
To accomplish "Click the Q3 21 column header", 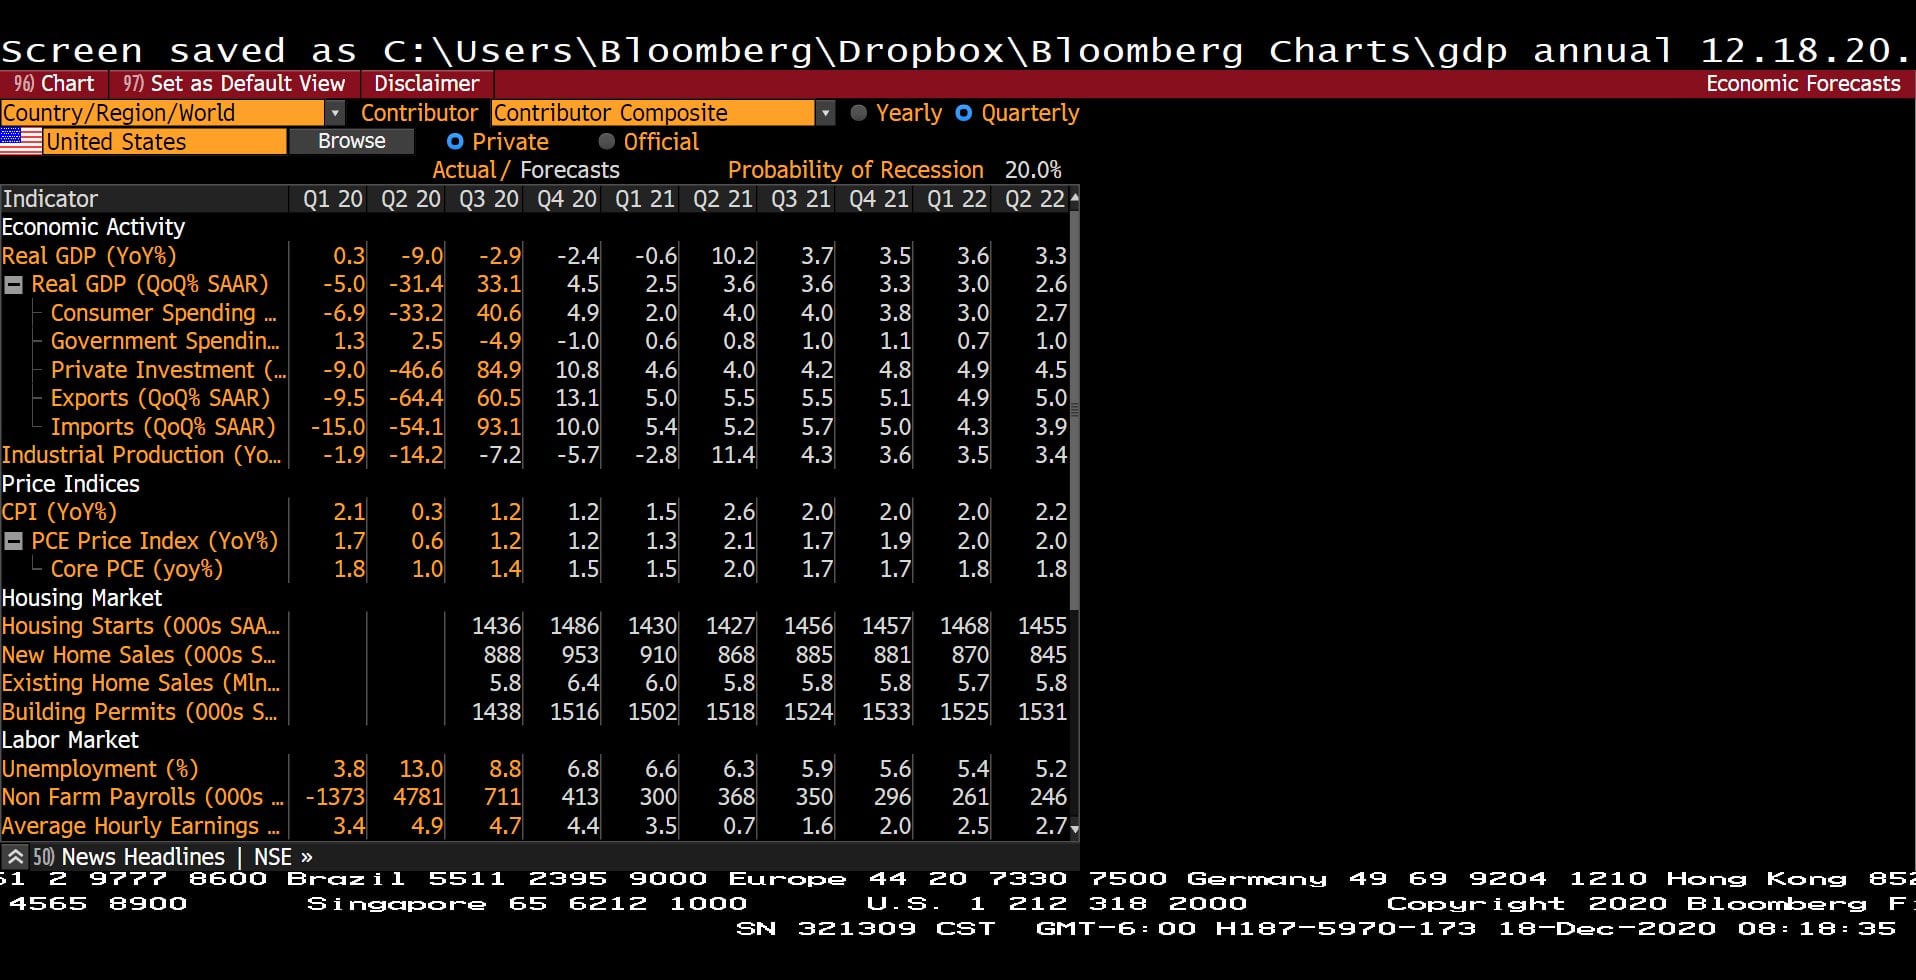I will tap(801, 199).
